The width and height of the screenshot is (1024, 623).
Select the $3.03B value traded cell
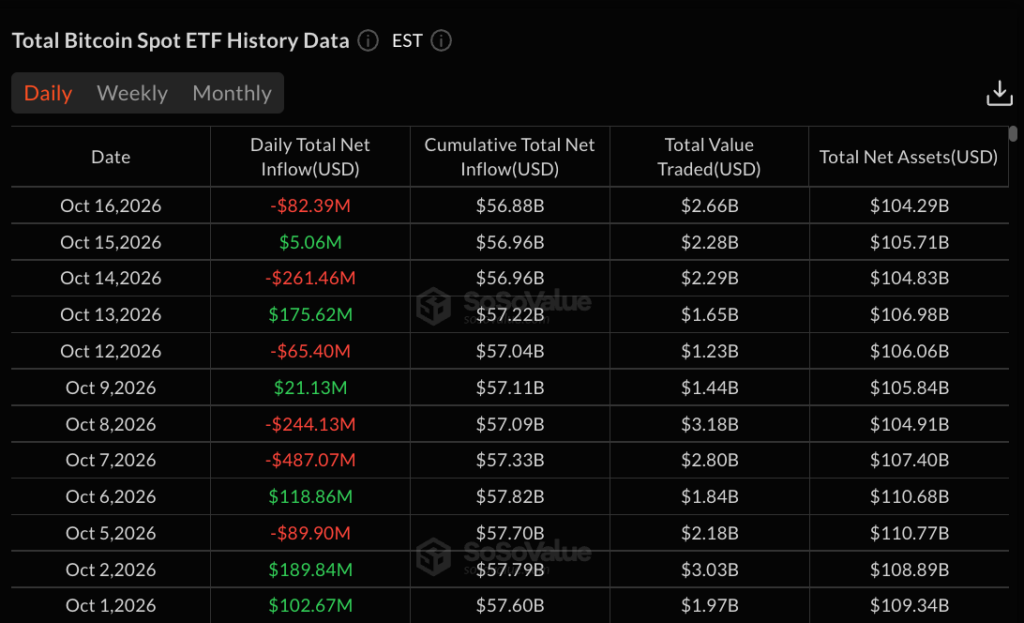tap(710, 570)
